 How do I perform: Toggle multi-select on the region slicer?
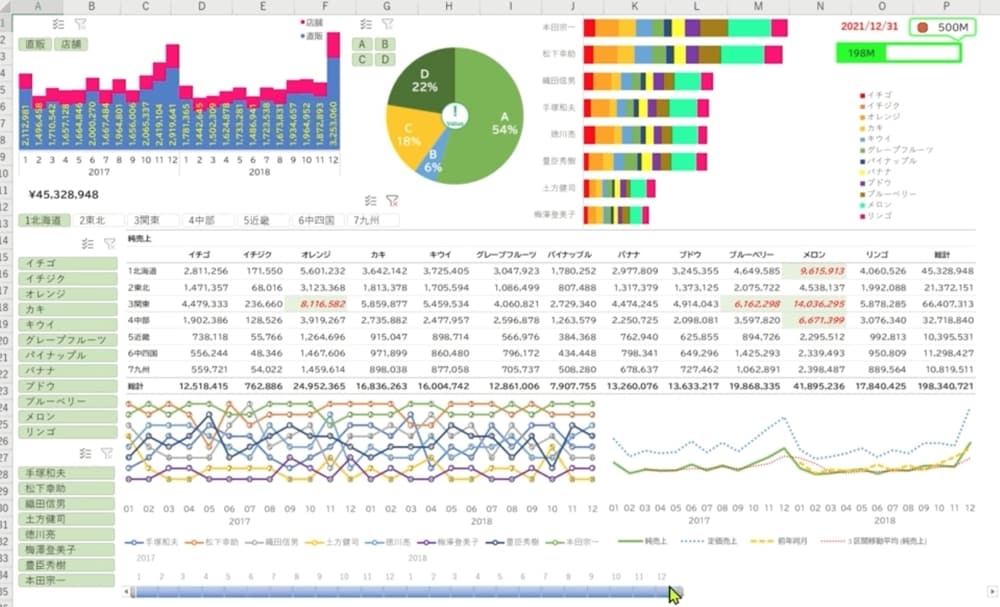(x=371, y=201)
